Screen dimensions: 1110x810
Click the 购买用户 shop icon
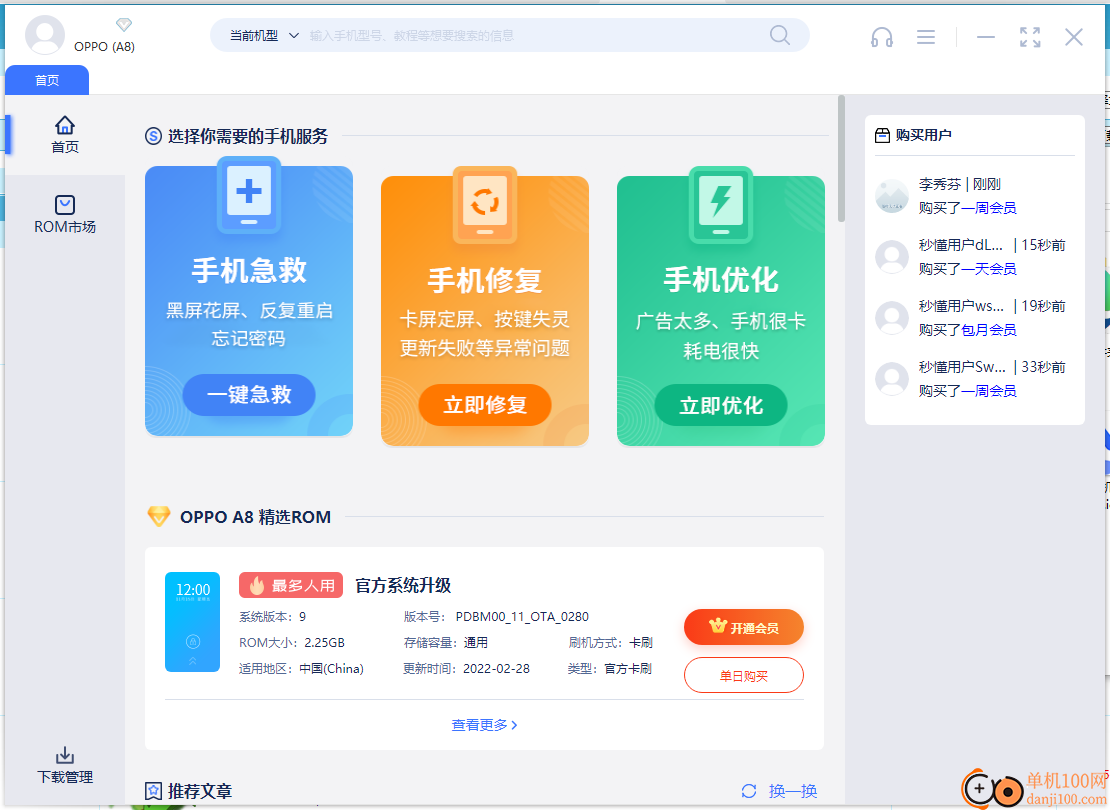pyautogui.click(x=882, y=135)
